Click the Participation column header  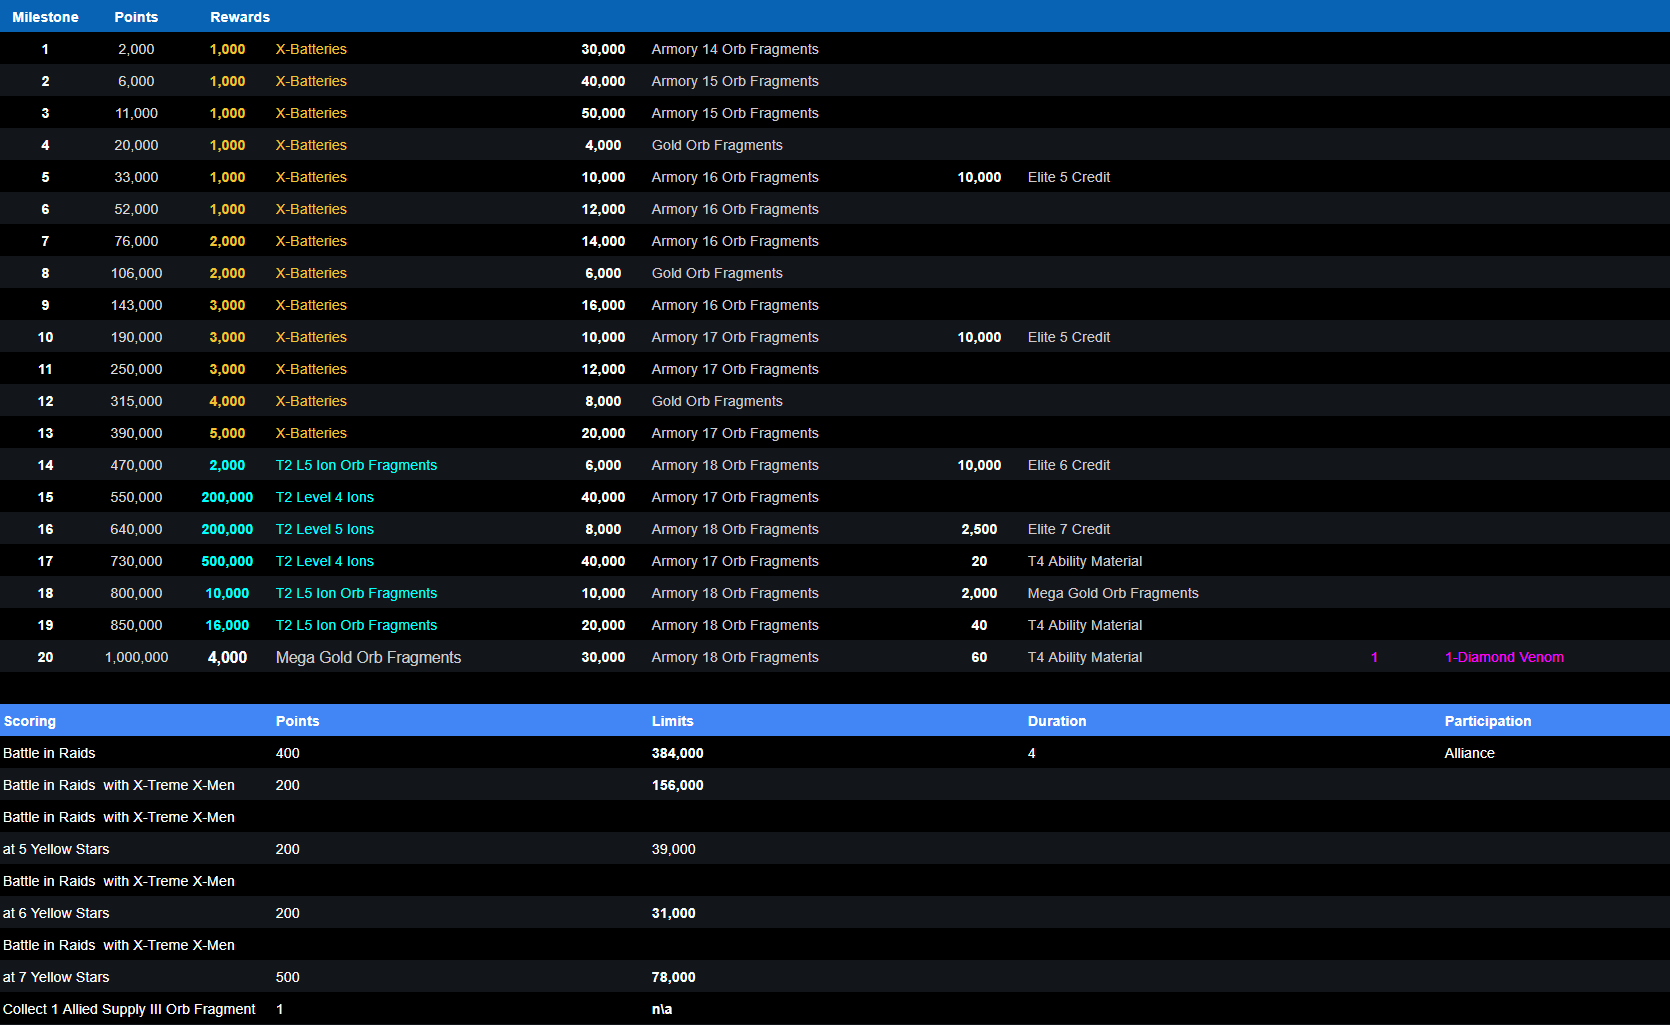pyautogui.click(x=1487, y=721)
